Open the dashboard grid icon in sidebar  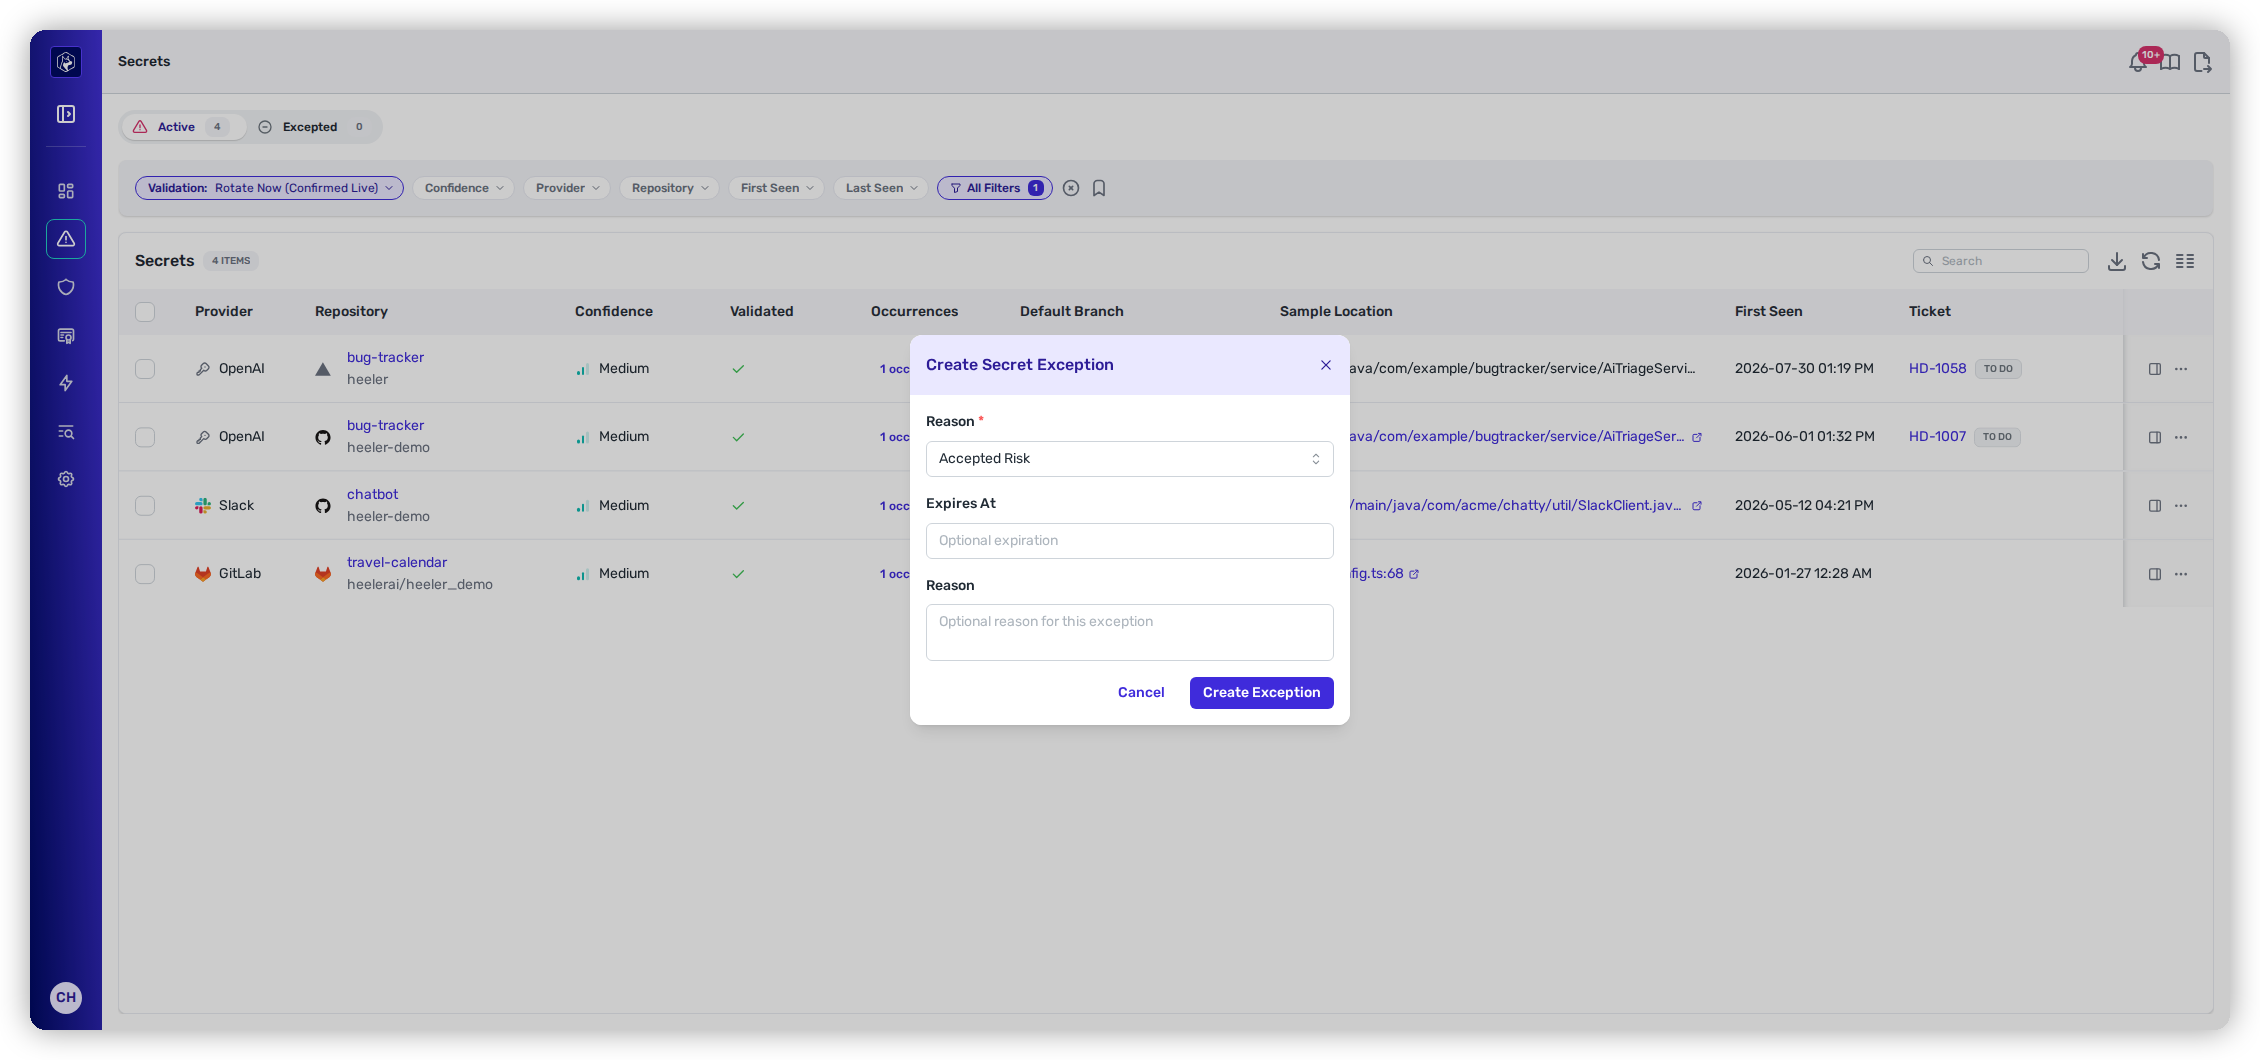point(66,191)
